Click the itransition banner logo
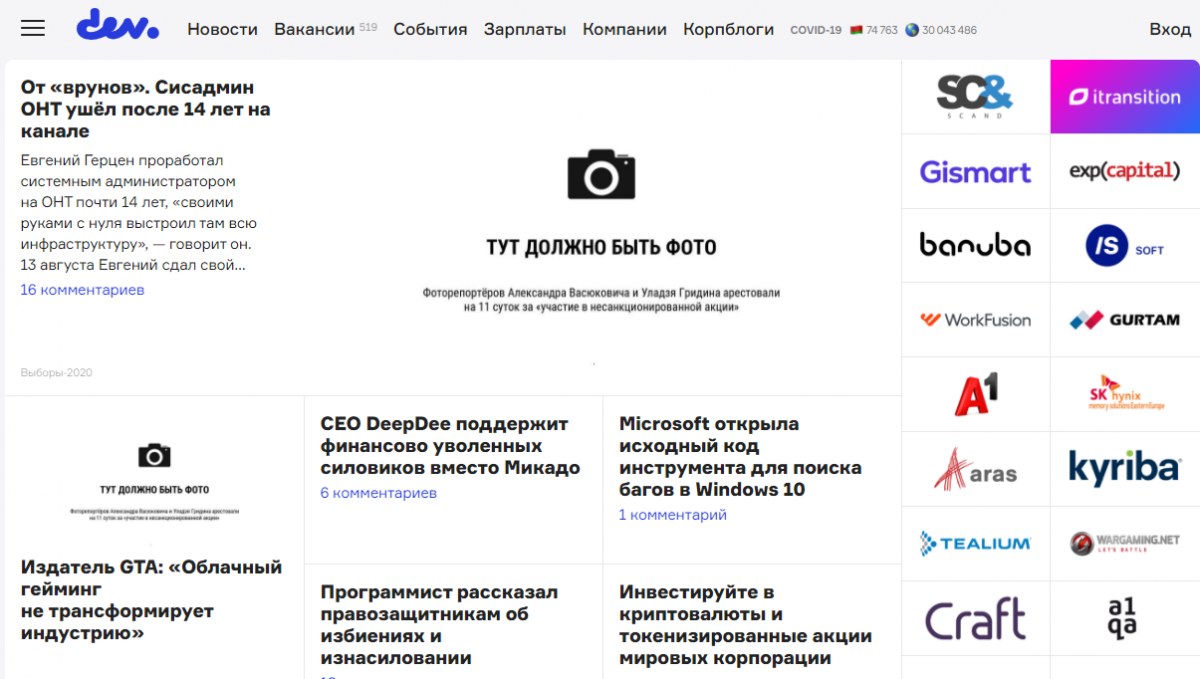 [x=1125, y=97]
